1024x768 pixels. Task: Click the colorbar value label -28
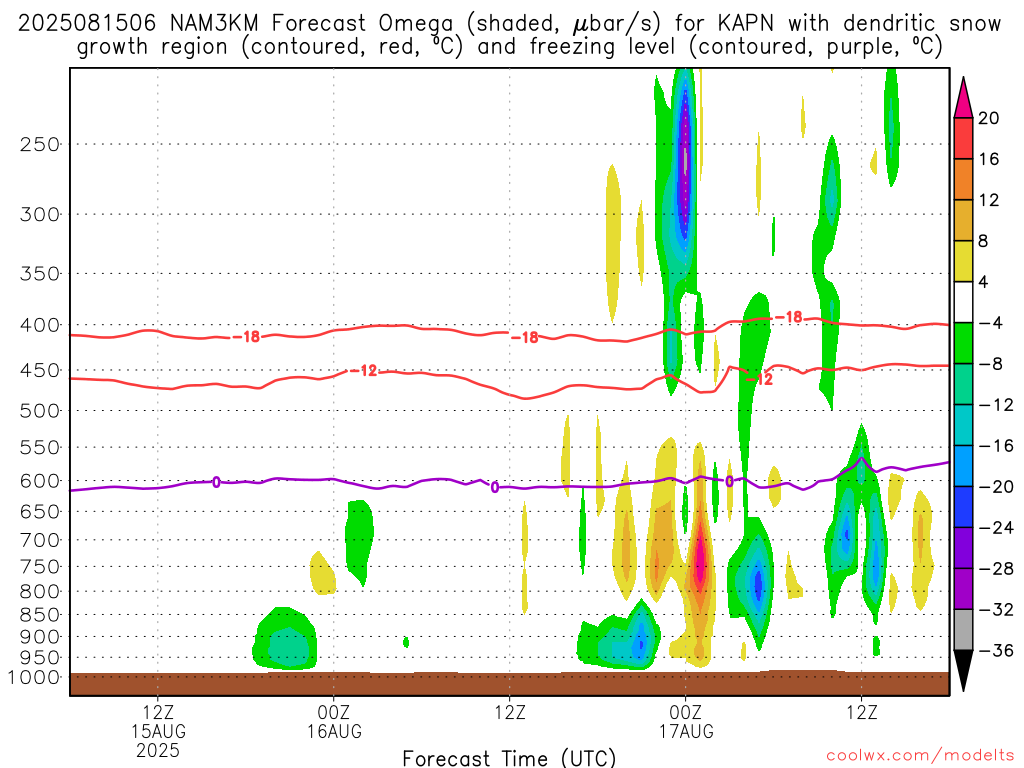[996, 569]
